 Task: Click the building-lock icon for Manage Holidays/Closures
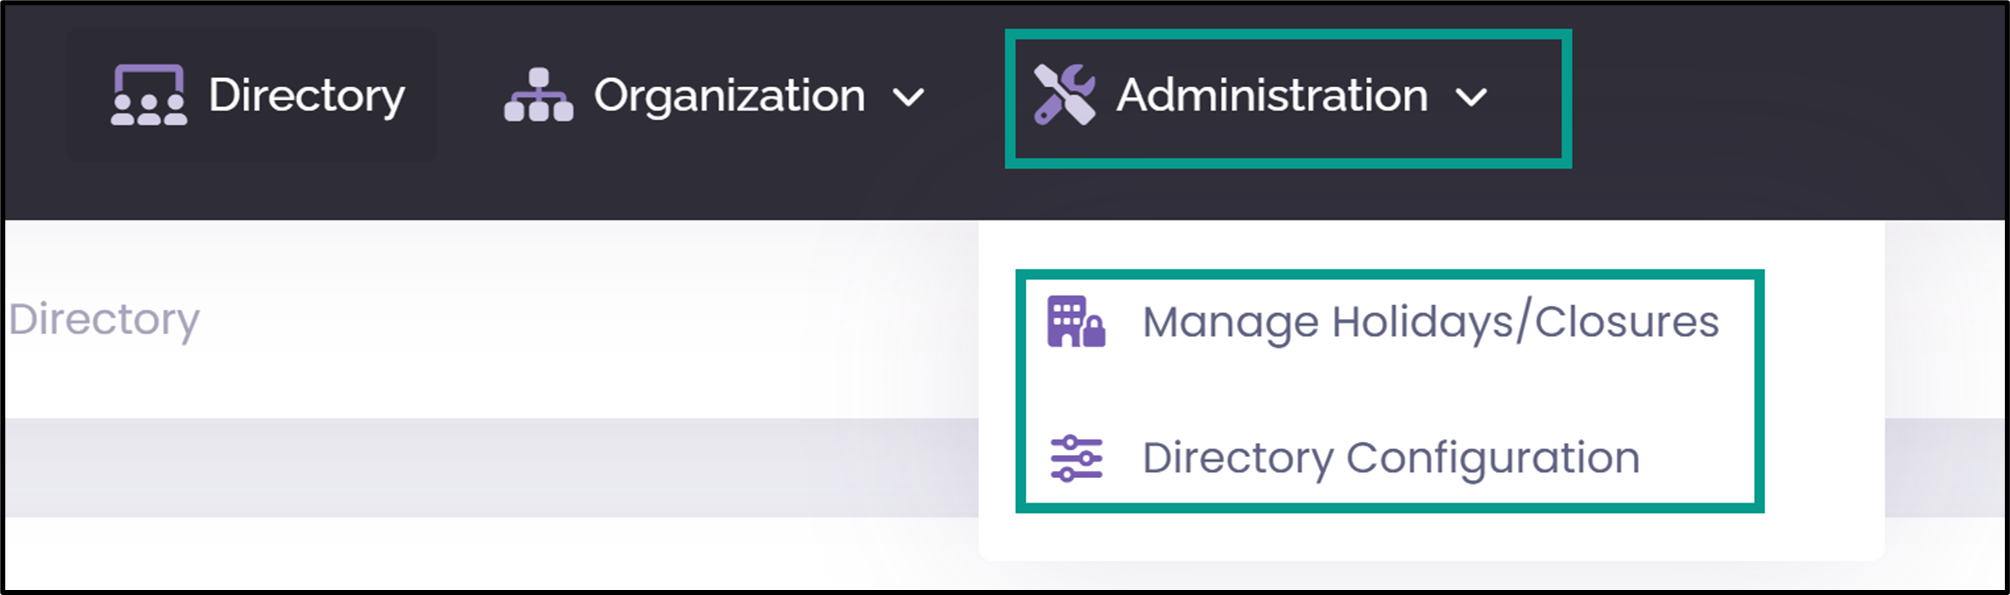pyautogui.click(x=1076, y=321)
